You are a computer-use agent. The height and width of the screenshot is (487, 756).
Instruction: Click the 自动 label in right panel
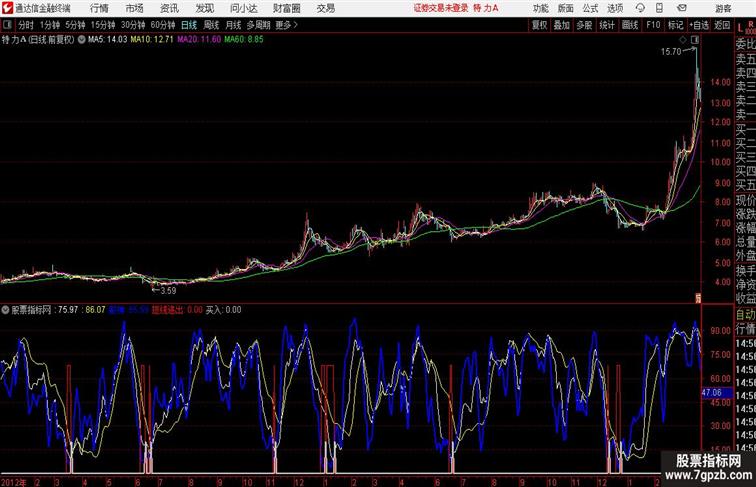(x=746, y=314)
